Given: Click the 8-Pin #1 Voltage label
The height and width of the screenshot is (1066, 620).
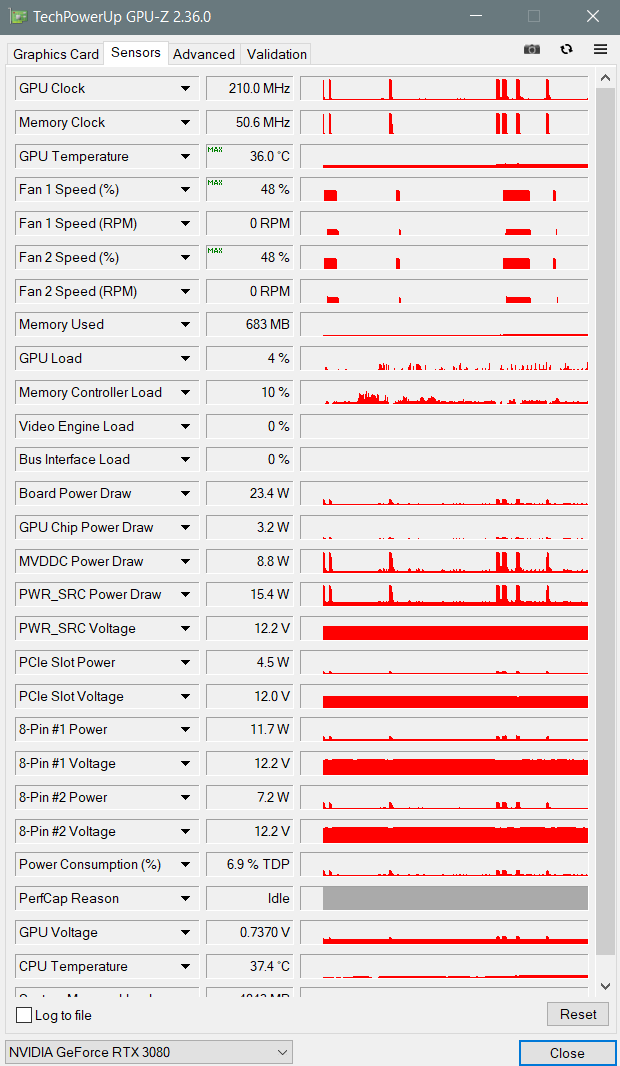Looking at the screenshot, I should (67, 763).
